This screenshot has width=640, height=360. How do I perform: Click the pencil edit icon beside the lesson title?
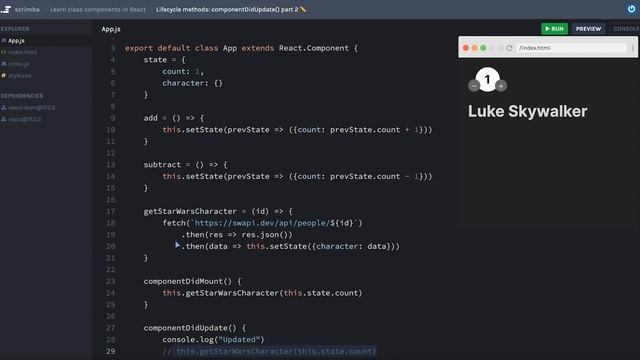(303, 9)
